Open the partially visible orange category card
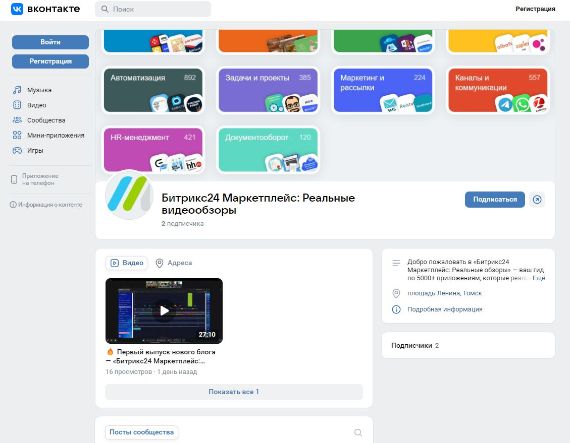Viewport: 570px width, 443px height. [x=268, y=41]
